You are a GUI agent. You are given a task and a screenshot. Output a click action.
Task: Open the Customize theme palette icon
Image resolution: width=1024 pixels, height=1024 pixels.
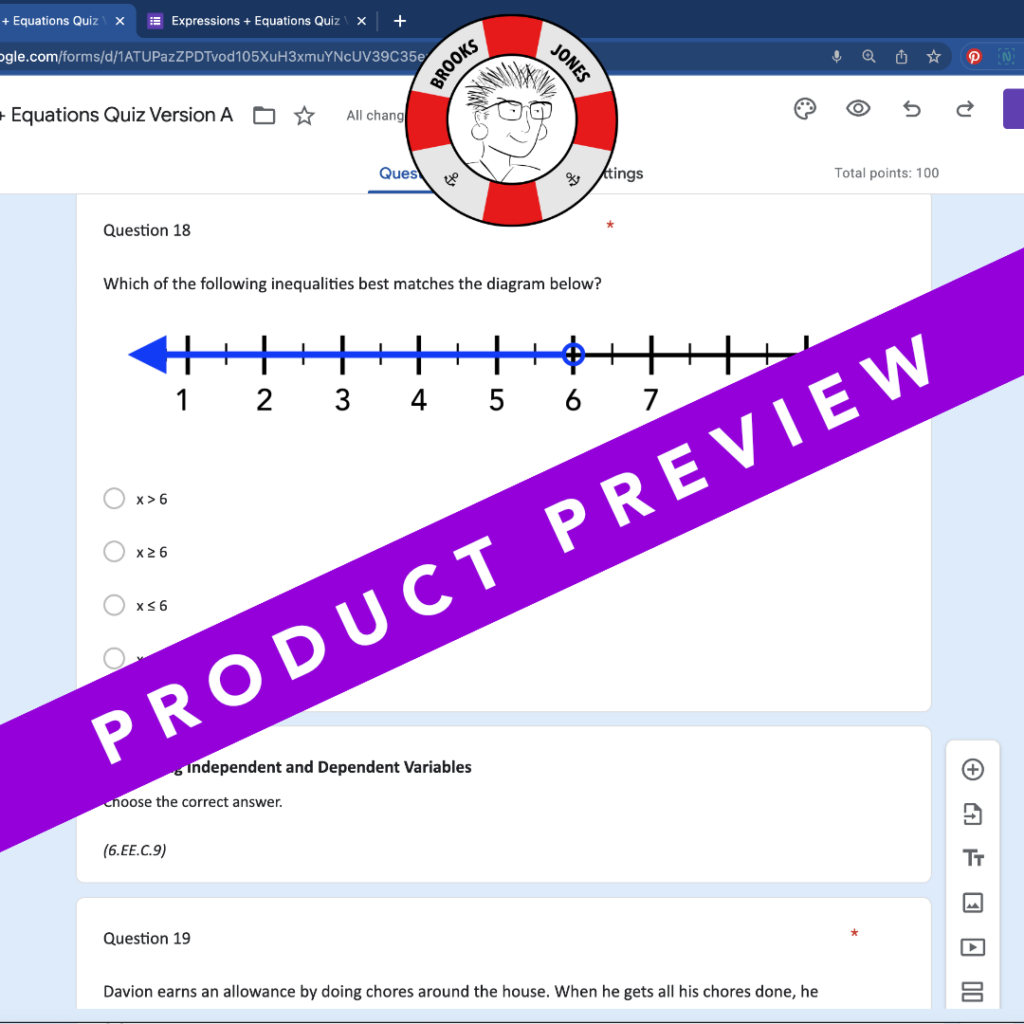point(805,109)
